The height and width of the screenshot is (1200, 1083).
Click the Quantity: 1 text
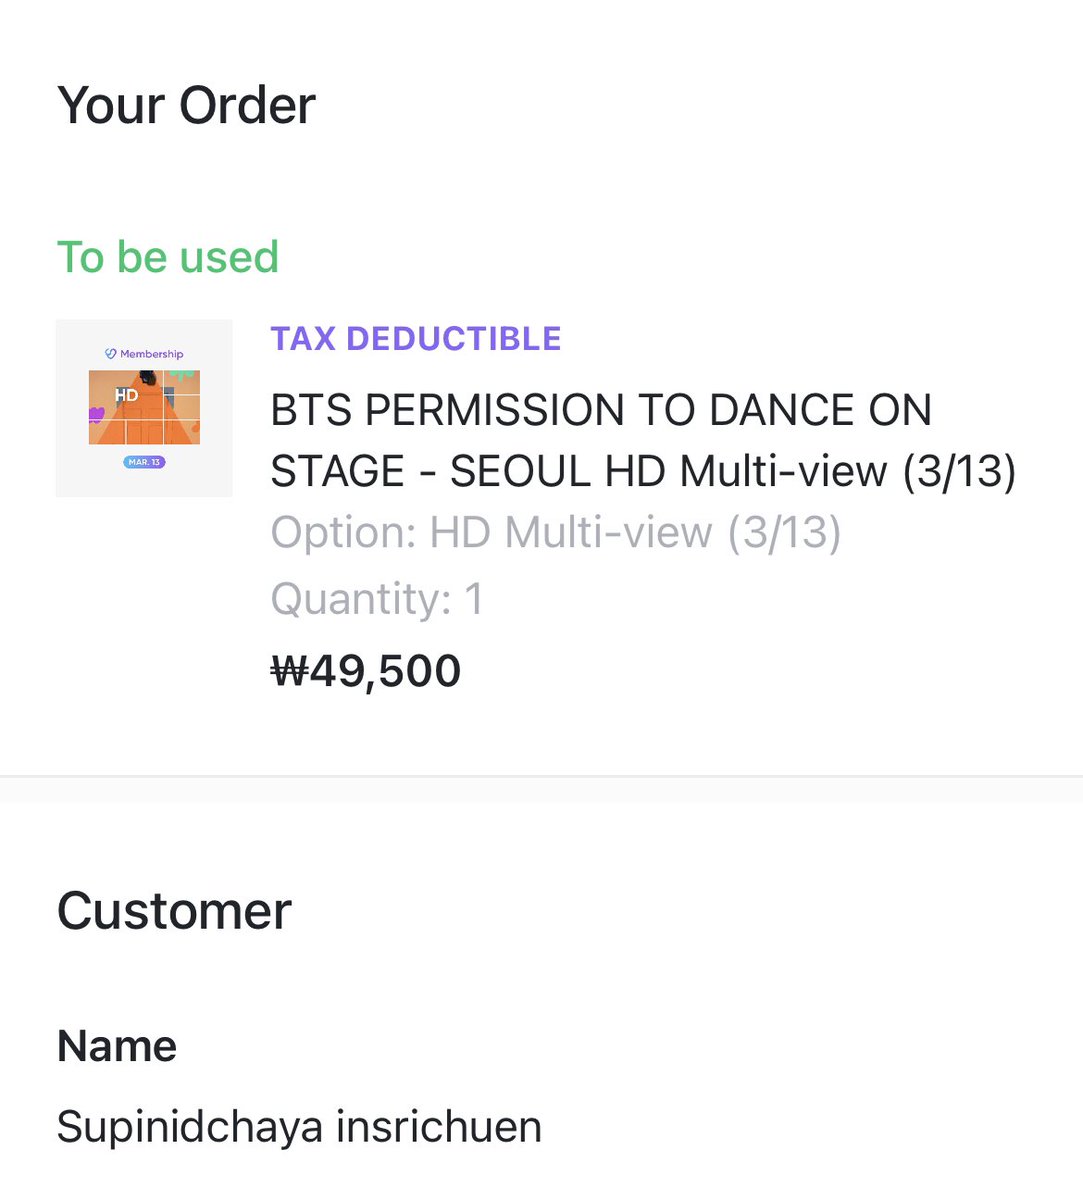pos(377,599)
